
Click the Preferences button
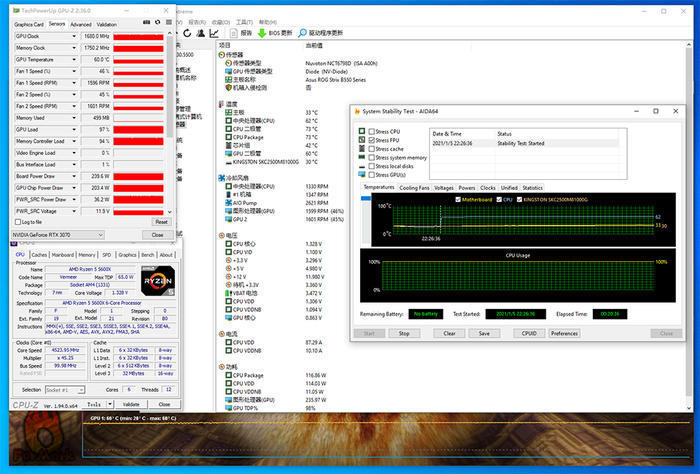(x=564, y=333)
